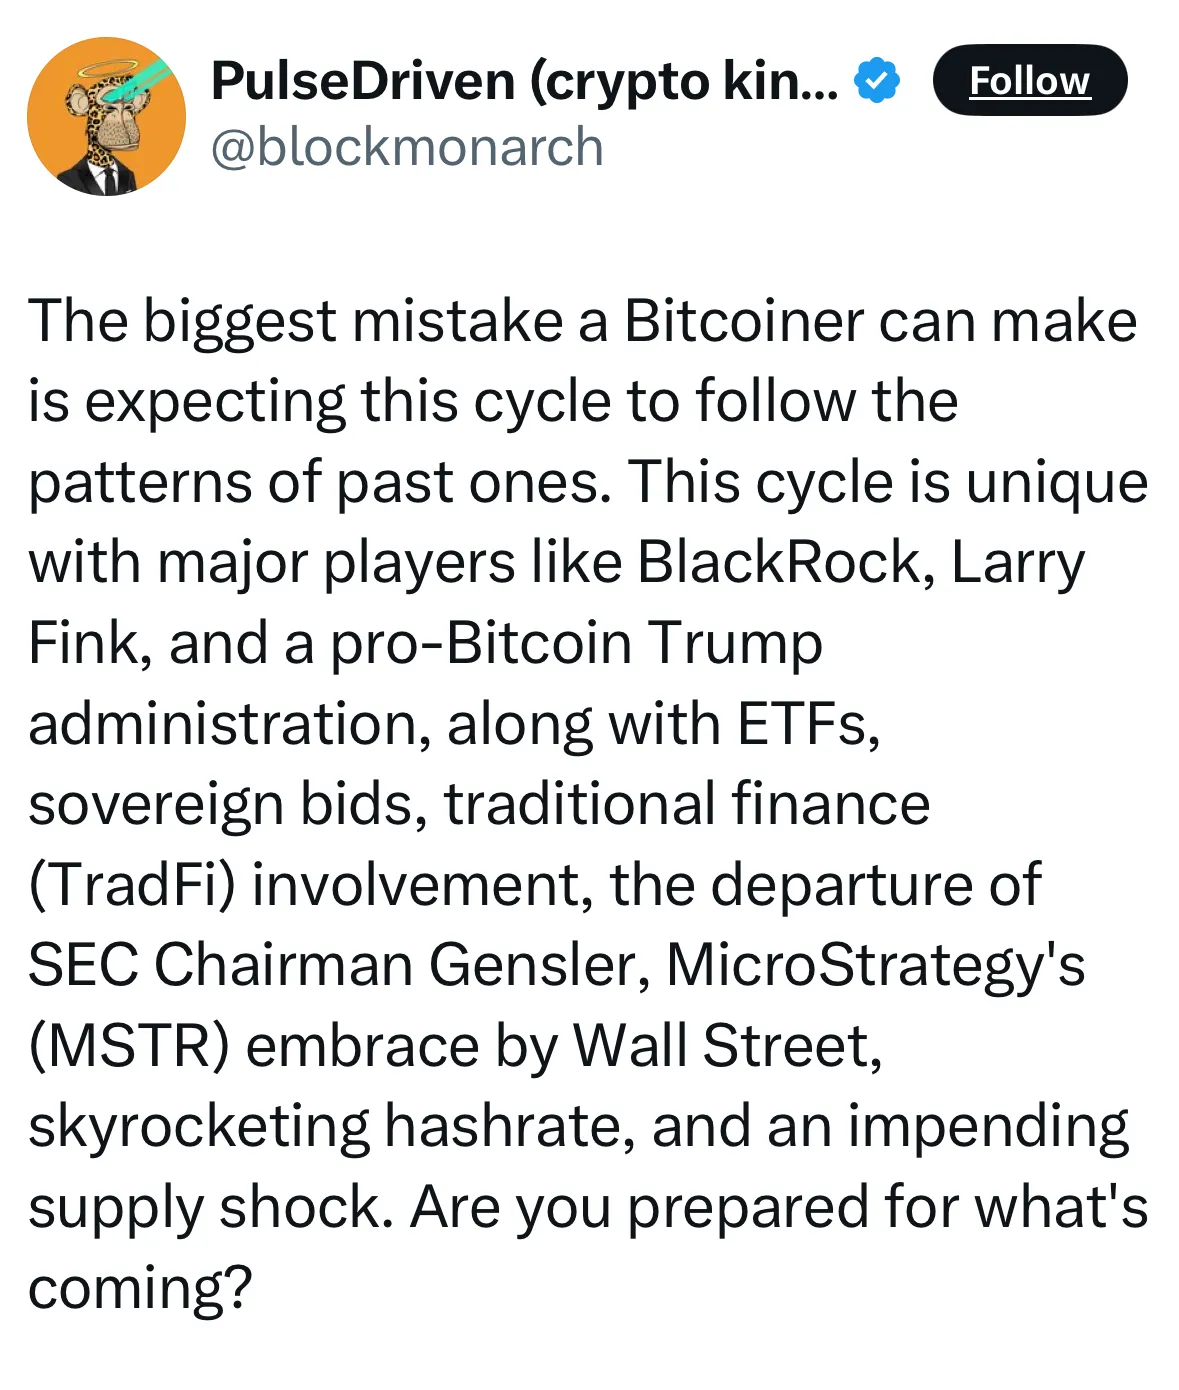Screen dimensions: 1179x1390
Task: Click "Larry" in the tweet text
Action: [1017, 562]
